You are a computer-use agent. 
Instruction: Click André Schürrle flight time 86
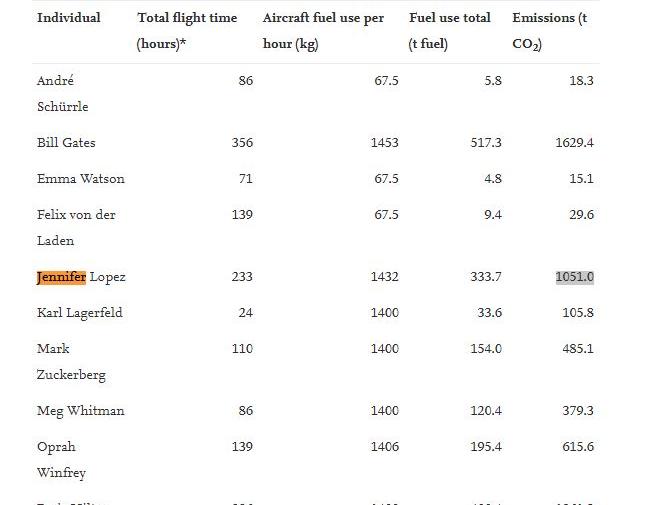[245, 81]
